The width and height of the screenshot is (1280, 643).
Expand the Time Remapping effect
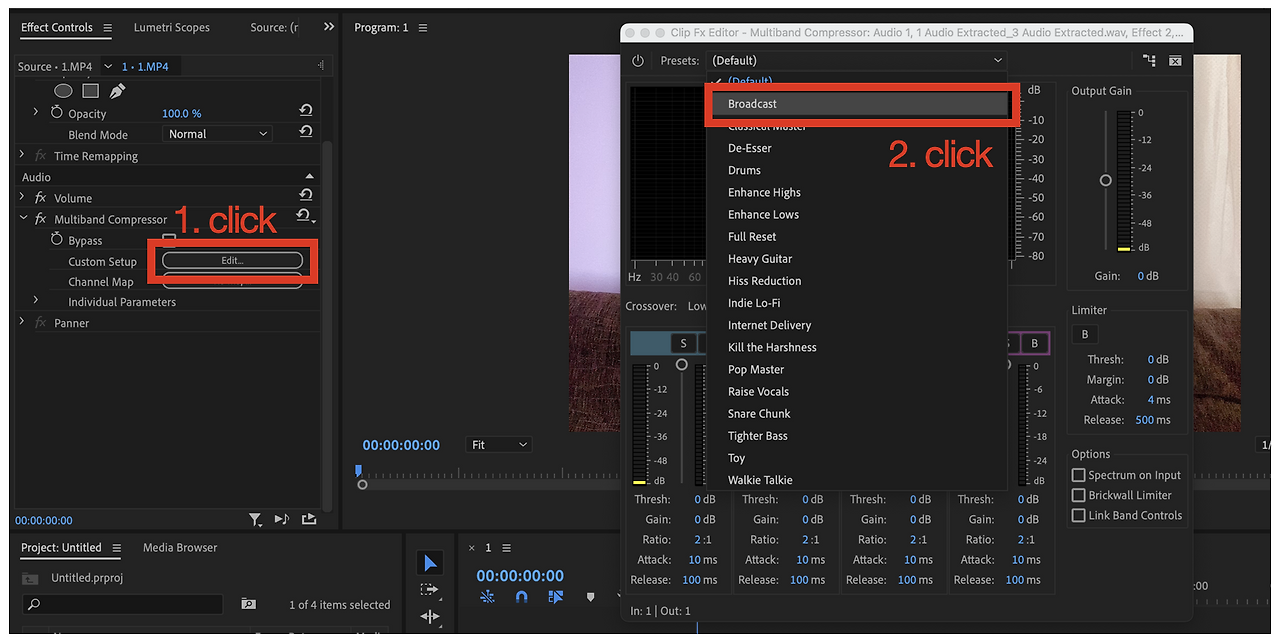[x=22, y=155]
